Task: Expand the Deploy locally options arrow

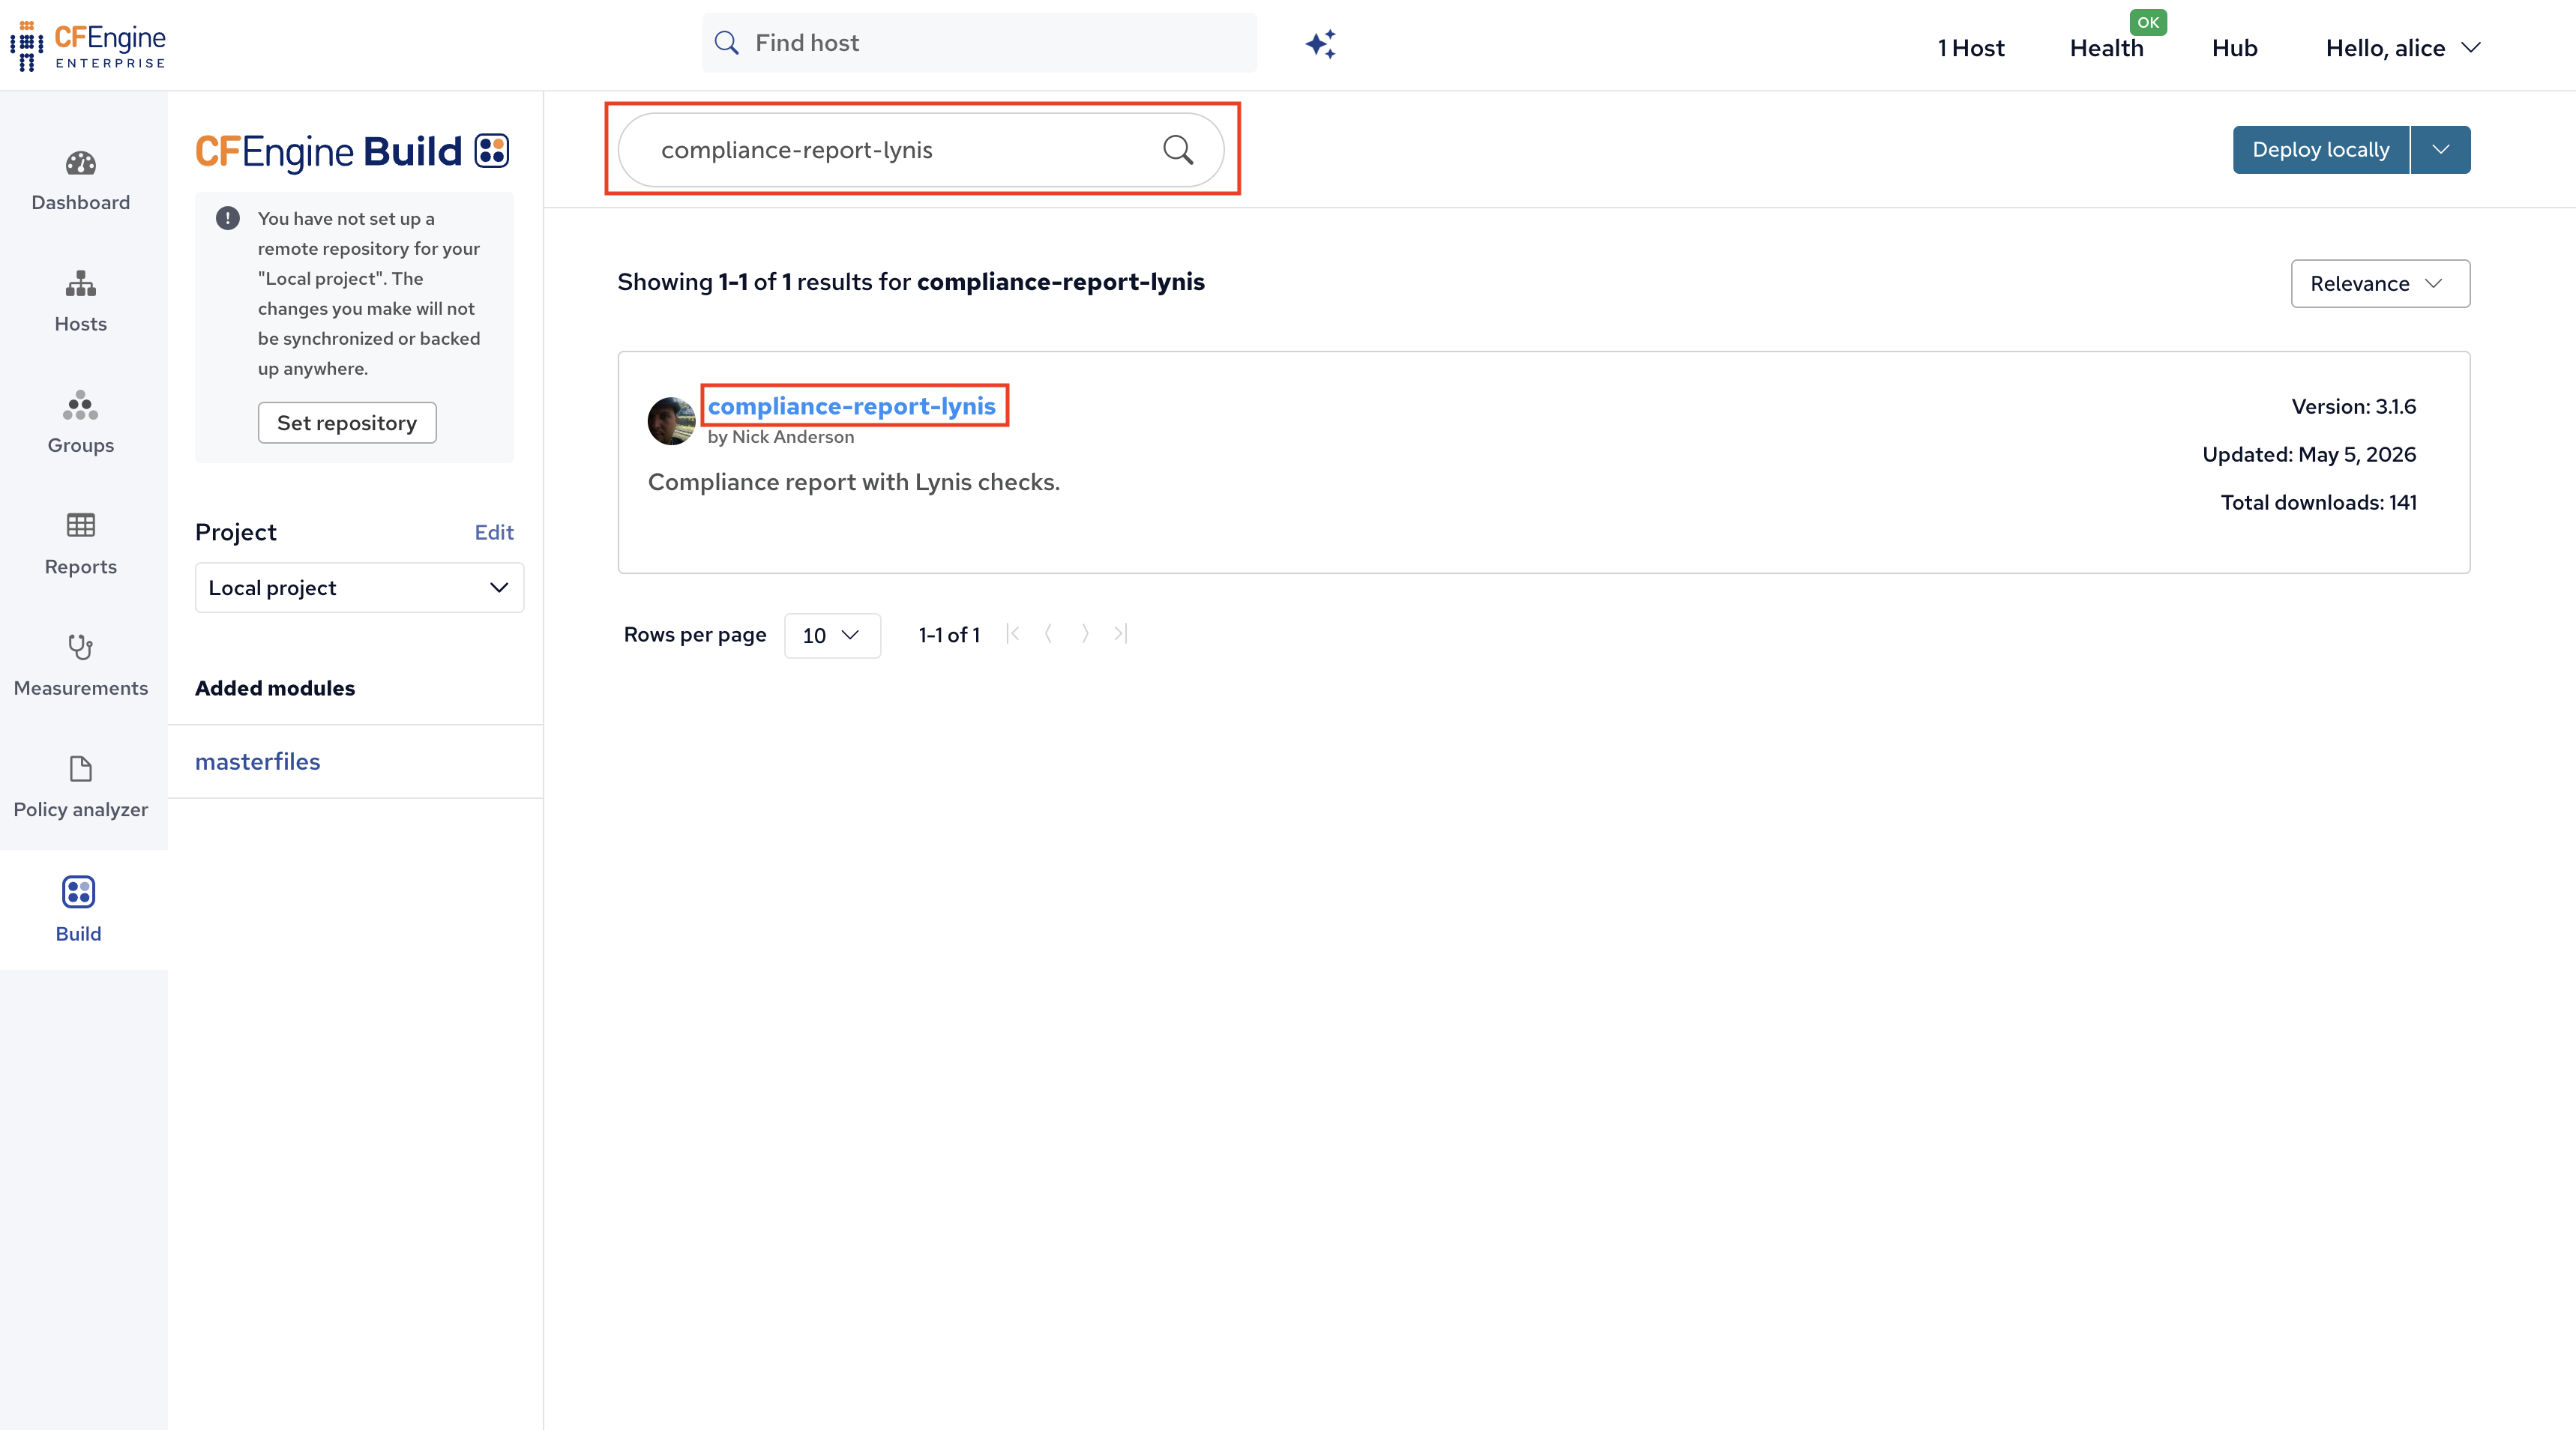Action: point(2441,150)
